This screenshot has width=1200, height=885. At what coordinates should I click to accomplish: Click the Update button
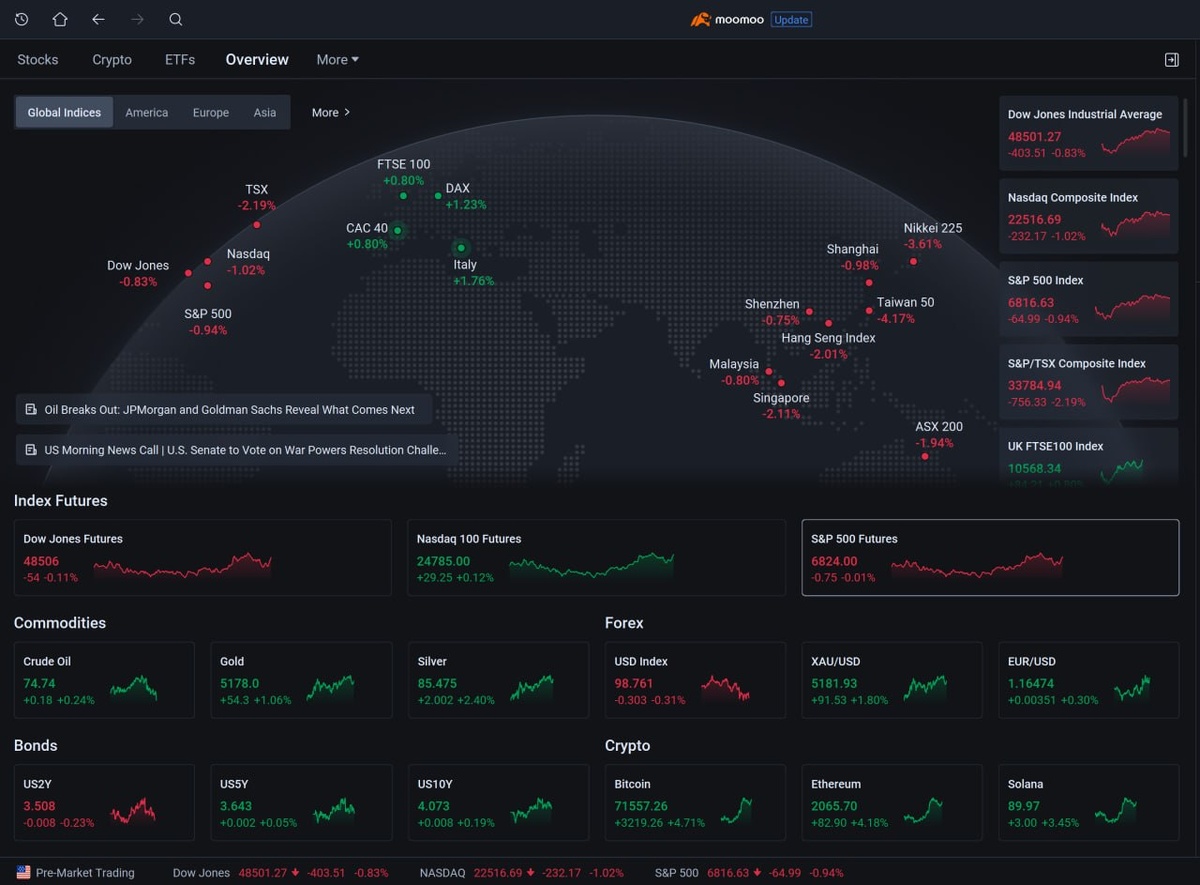click(791, 19)
